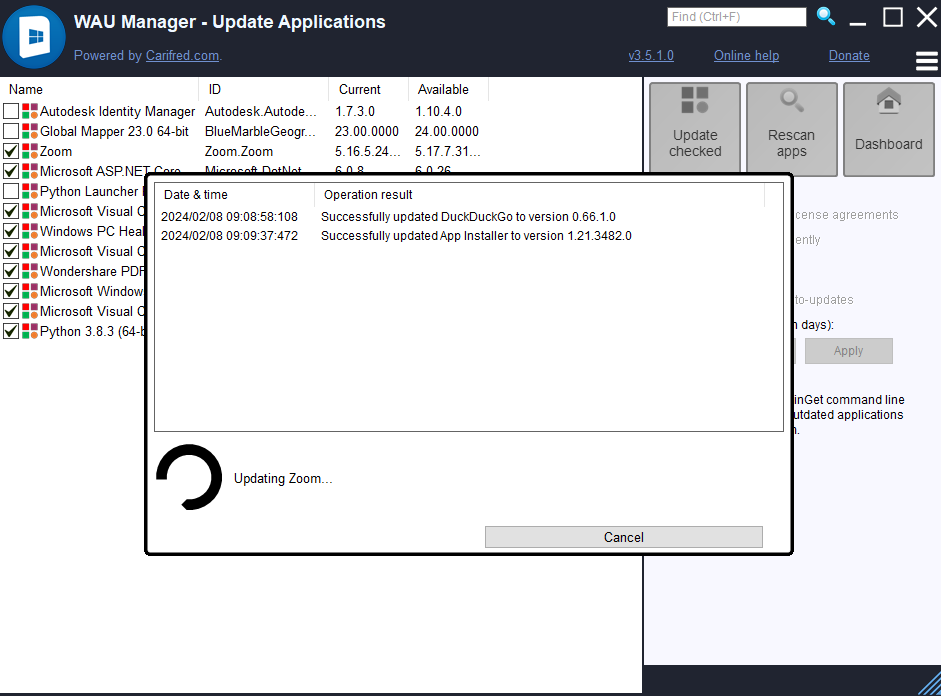Click the Date & time column header

pos(235,194)
